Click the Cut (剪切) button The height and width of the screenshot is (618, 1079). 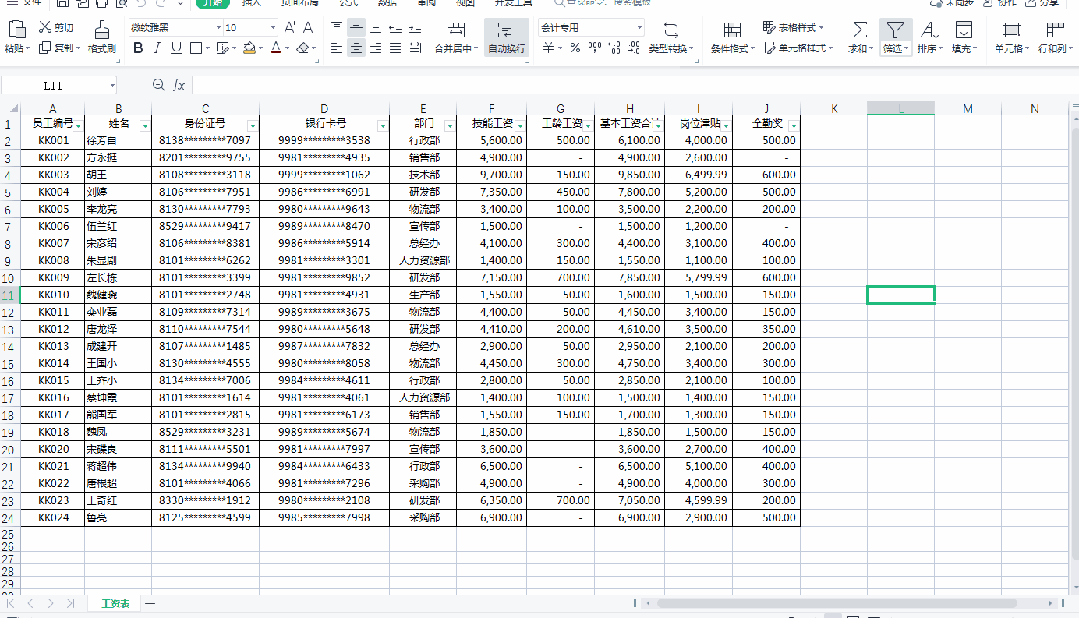[57, 27]
